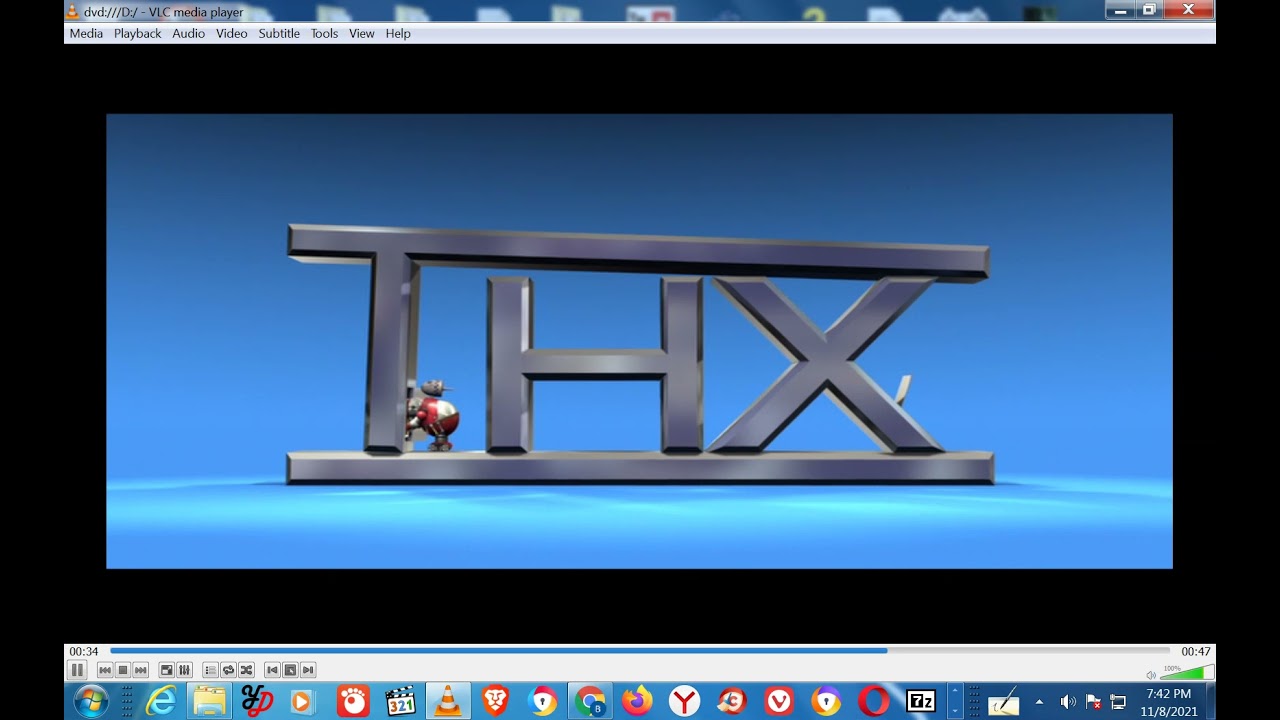Show extended settings equalizer panel
The image size is (1280, 720).
(x=184, y=670)
